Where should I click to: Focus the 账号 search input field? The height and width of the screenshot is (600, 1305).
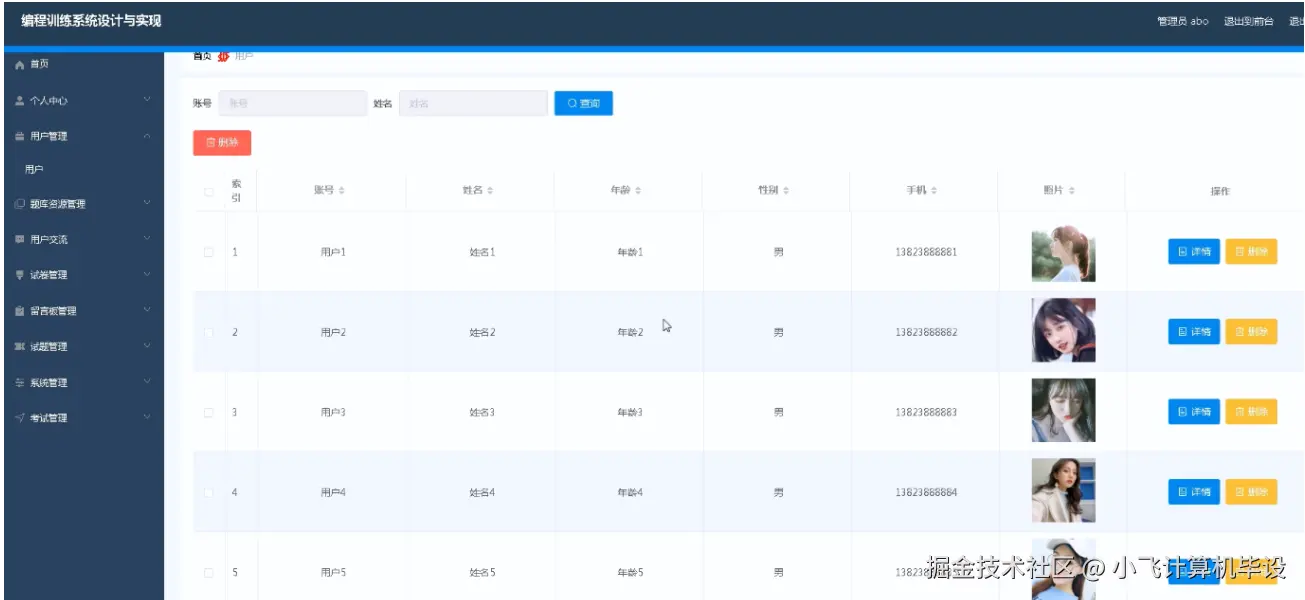pos(293,103)
